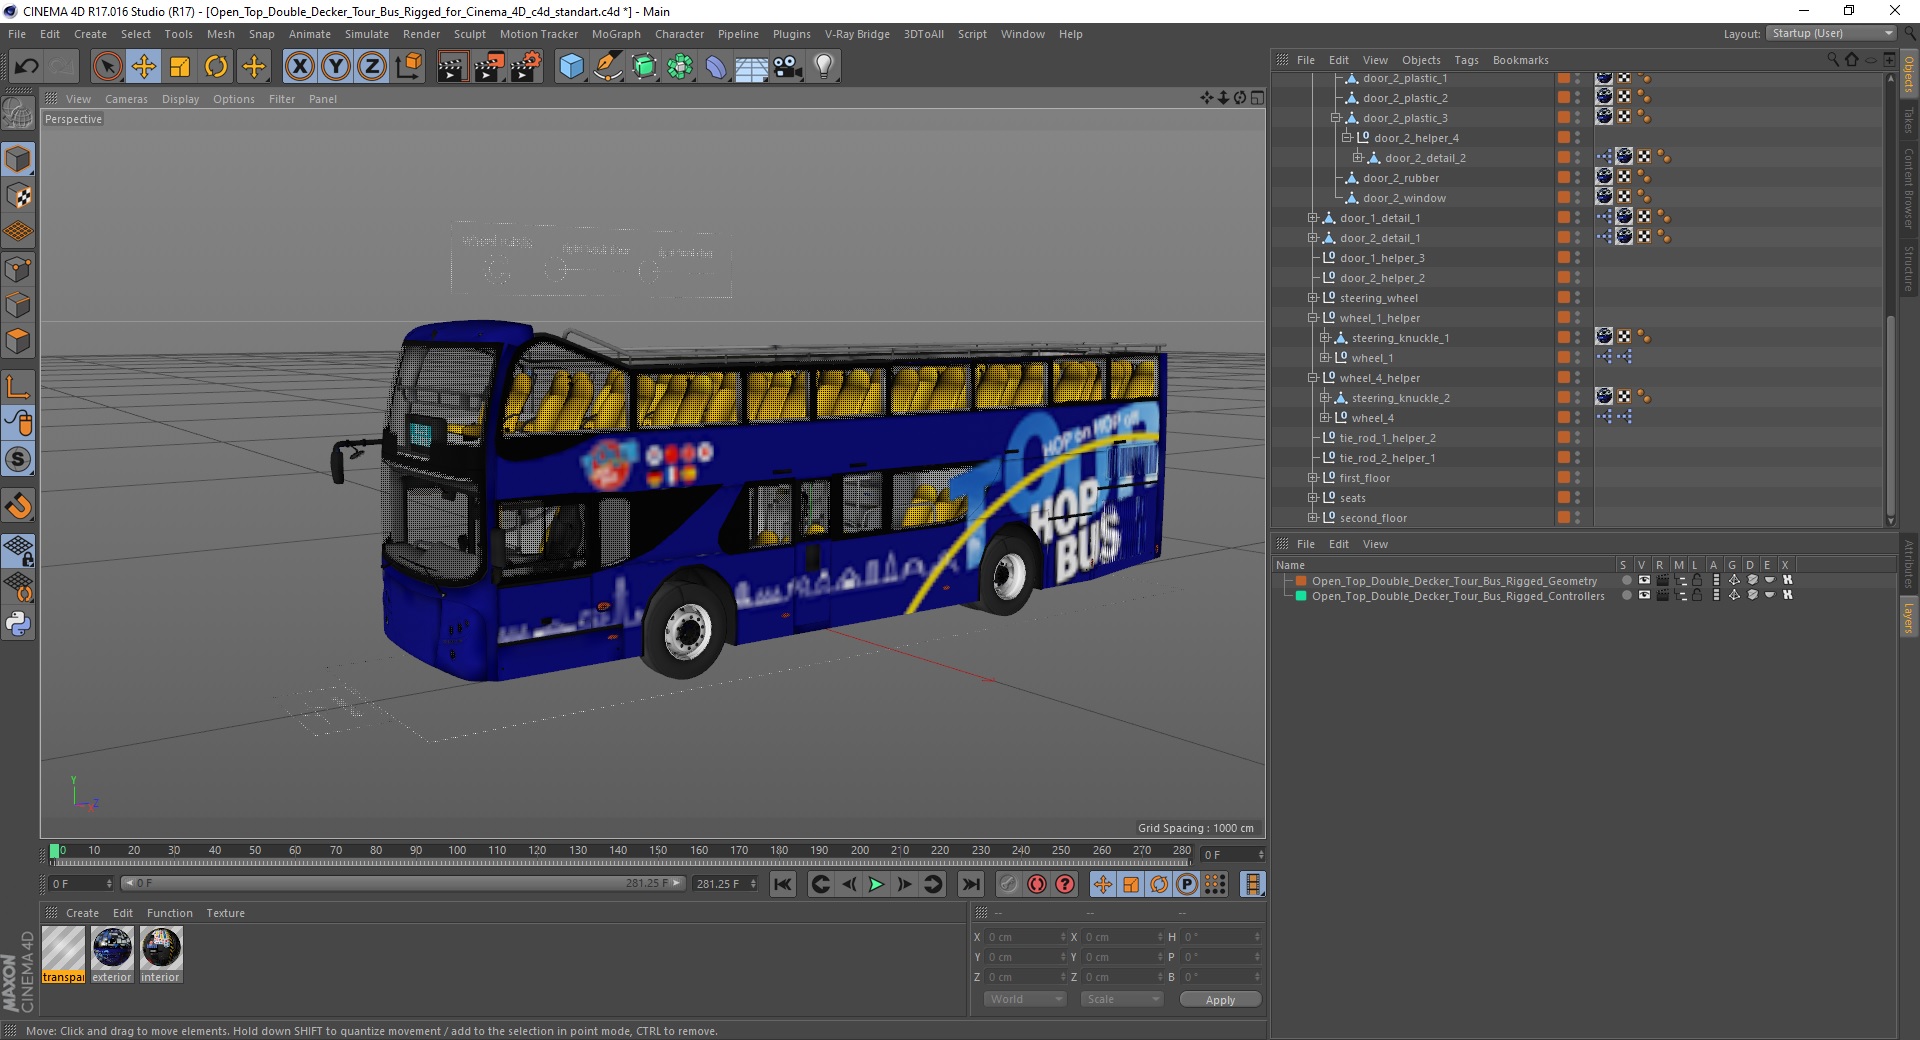Open the V-Ray Bridge menu
This screenshot has width=1920, height=1040.
(x=857, y=34)
